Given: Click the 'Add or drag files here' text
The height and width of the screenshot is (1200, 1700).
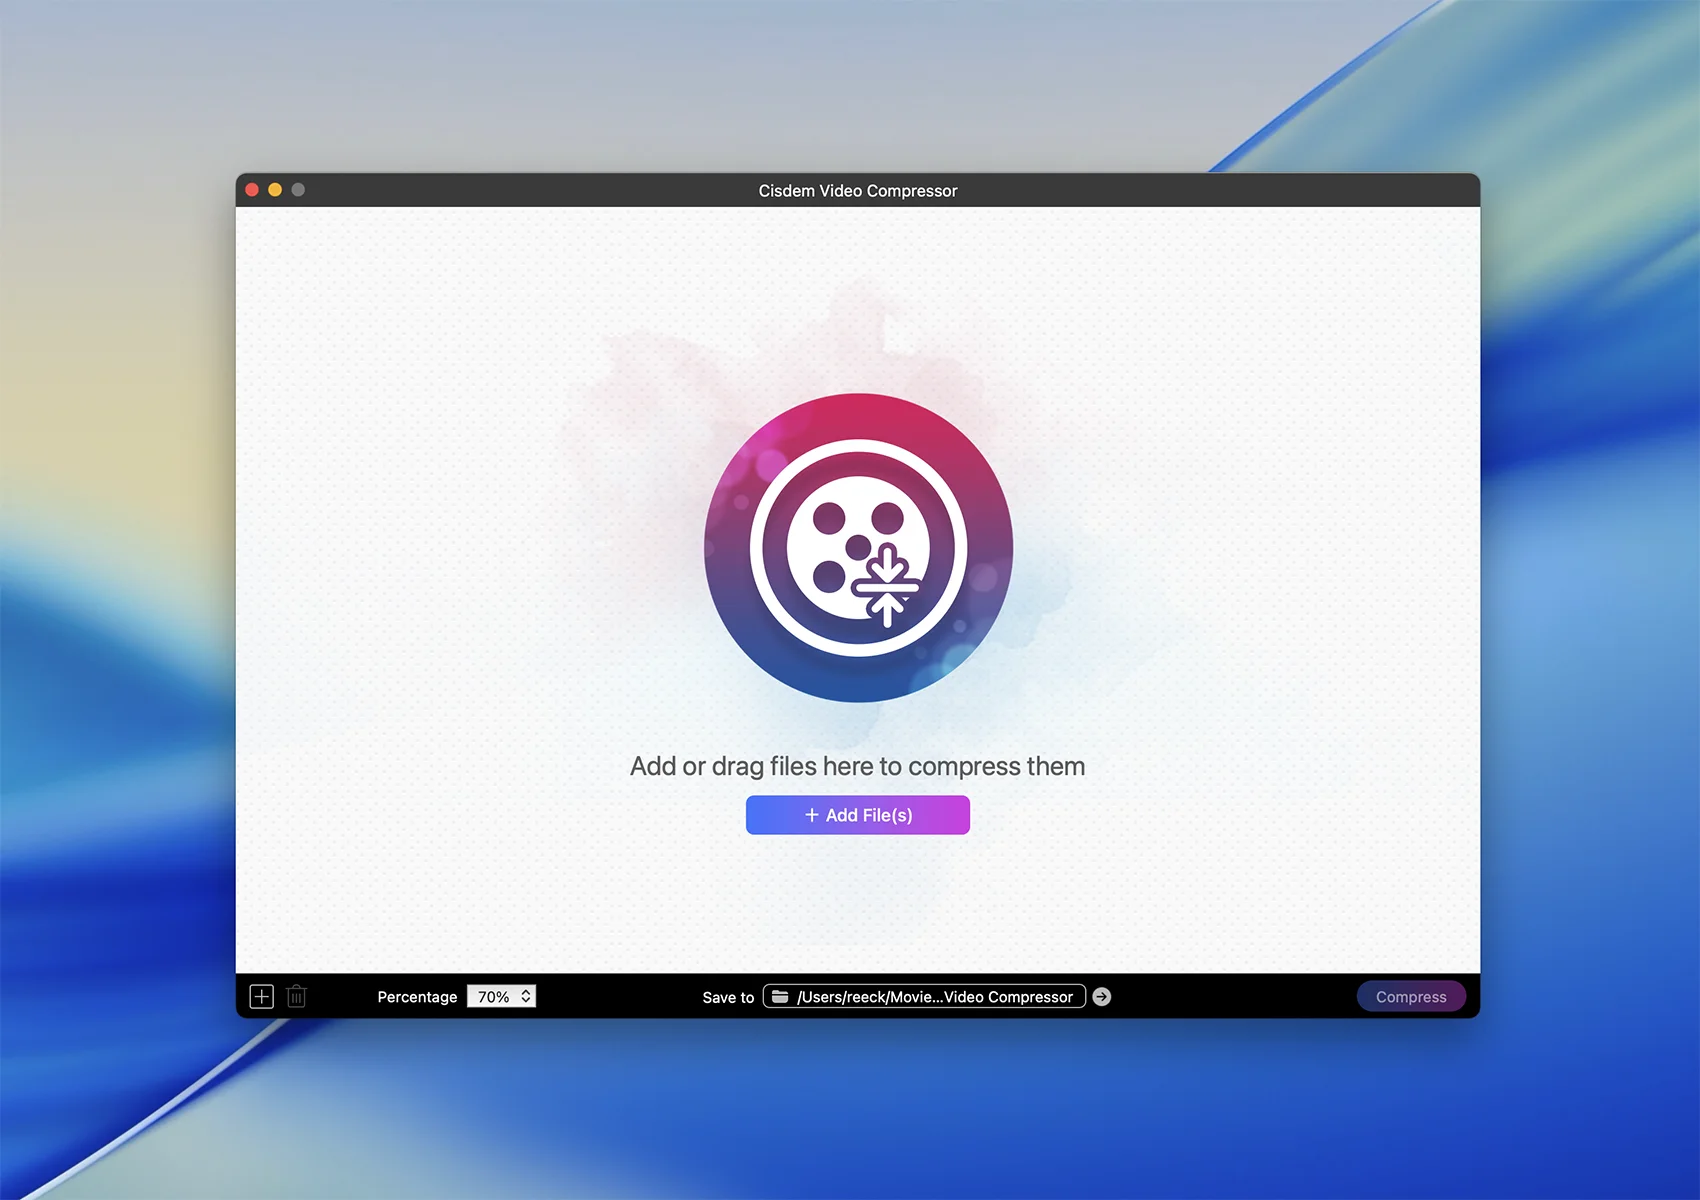Looking at the screenshot, I should click(857, 766).
